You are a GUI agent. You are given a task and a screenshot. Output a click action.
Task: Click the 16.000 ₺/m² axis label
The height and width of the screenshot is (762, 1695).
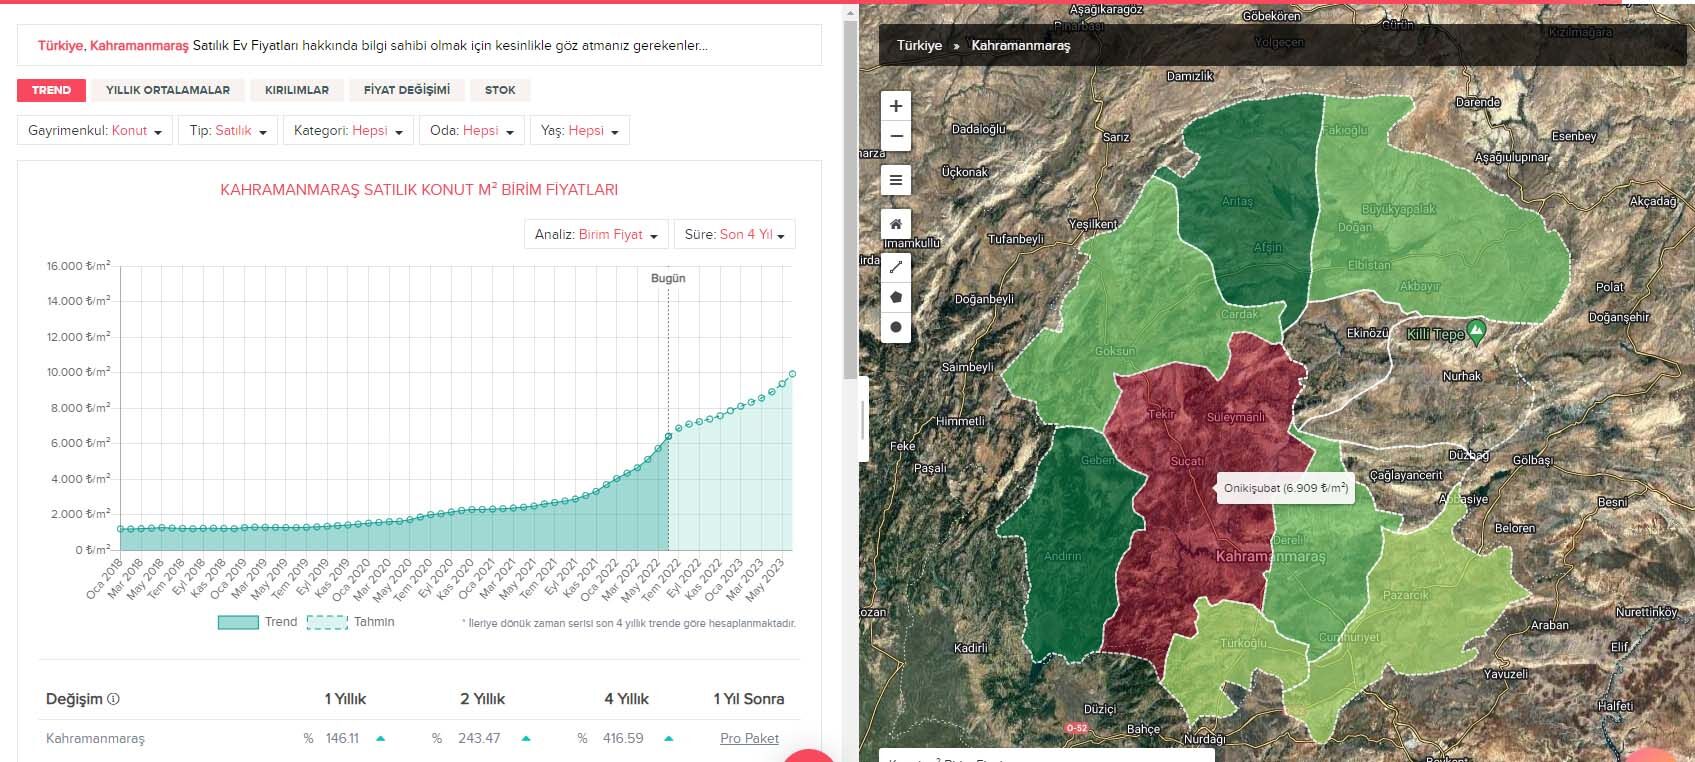[x=78, y=266]
